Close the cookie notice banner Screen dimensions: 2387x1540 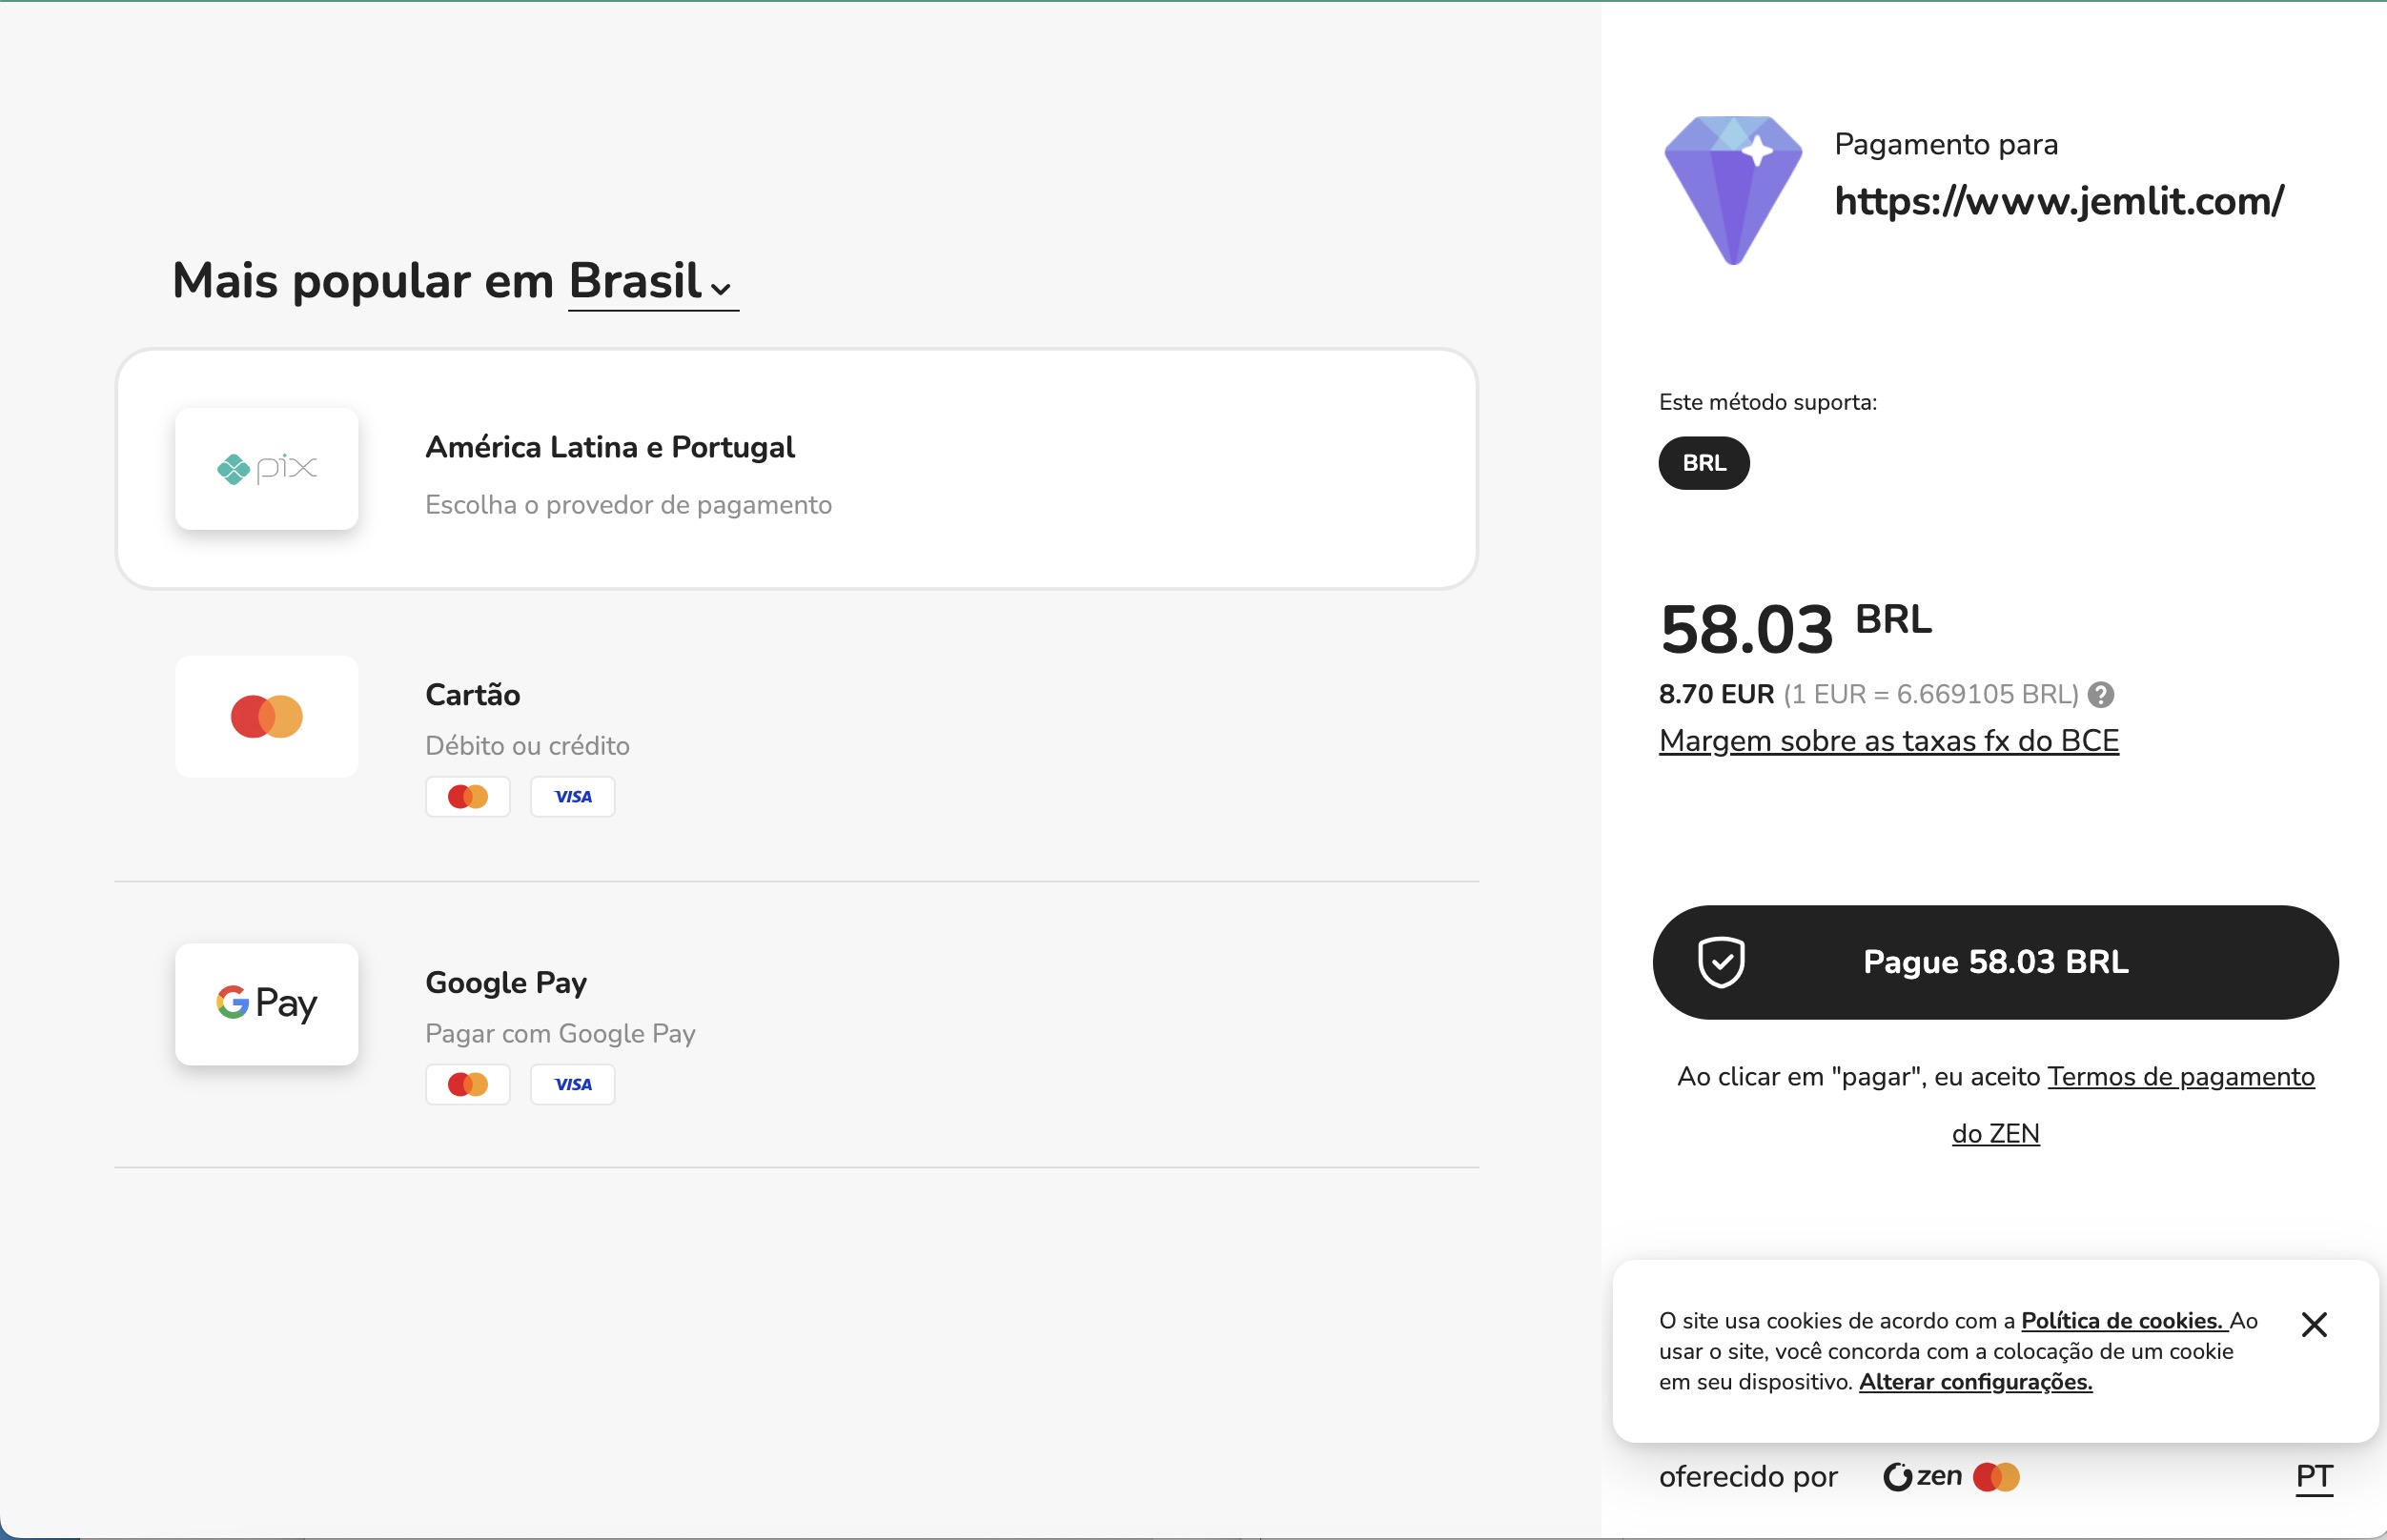coord(2313,1324)
